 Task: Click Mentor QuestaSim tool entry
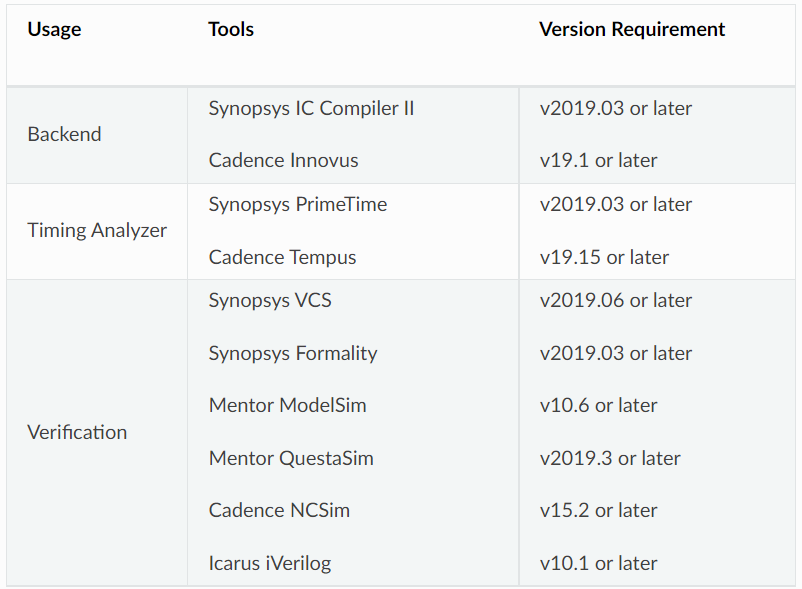point(291,458)
